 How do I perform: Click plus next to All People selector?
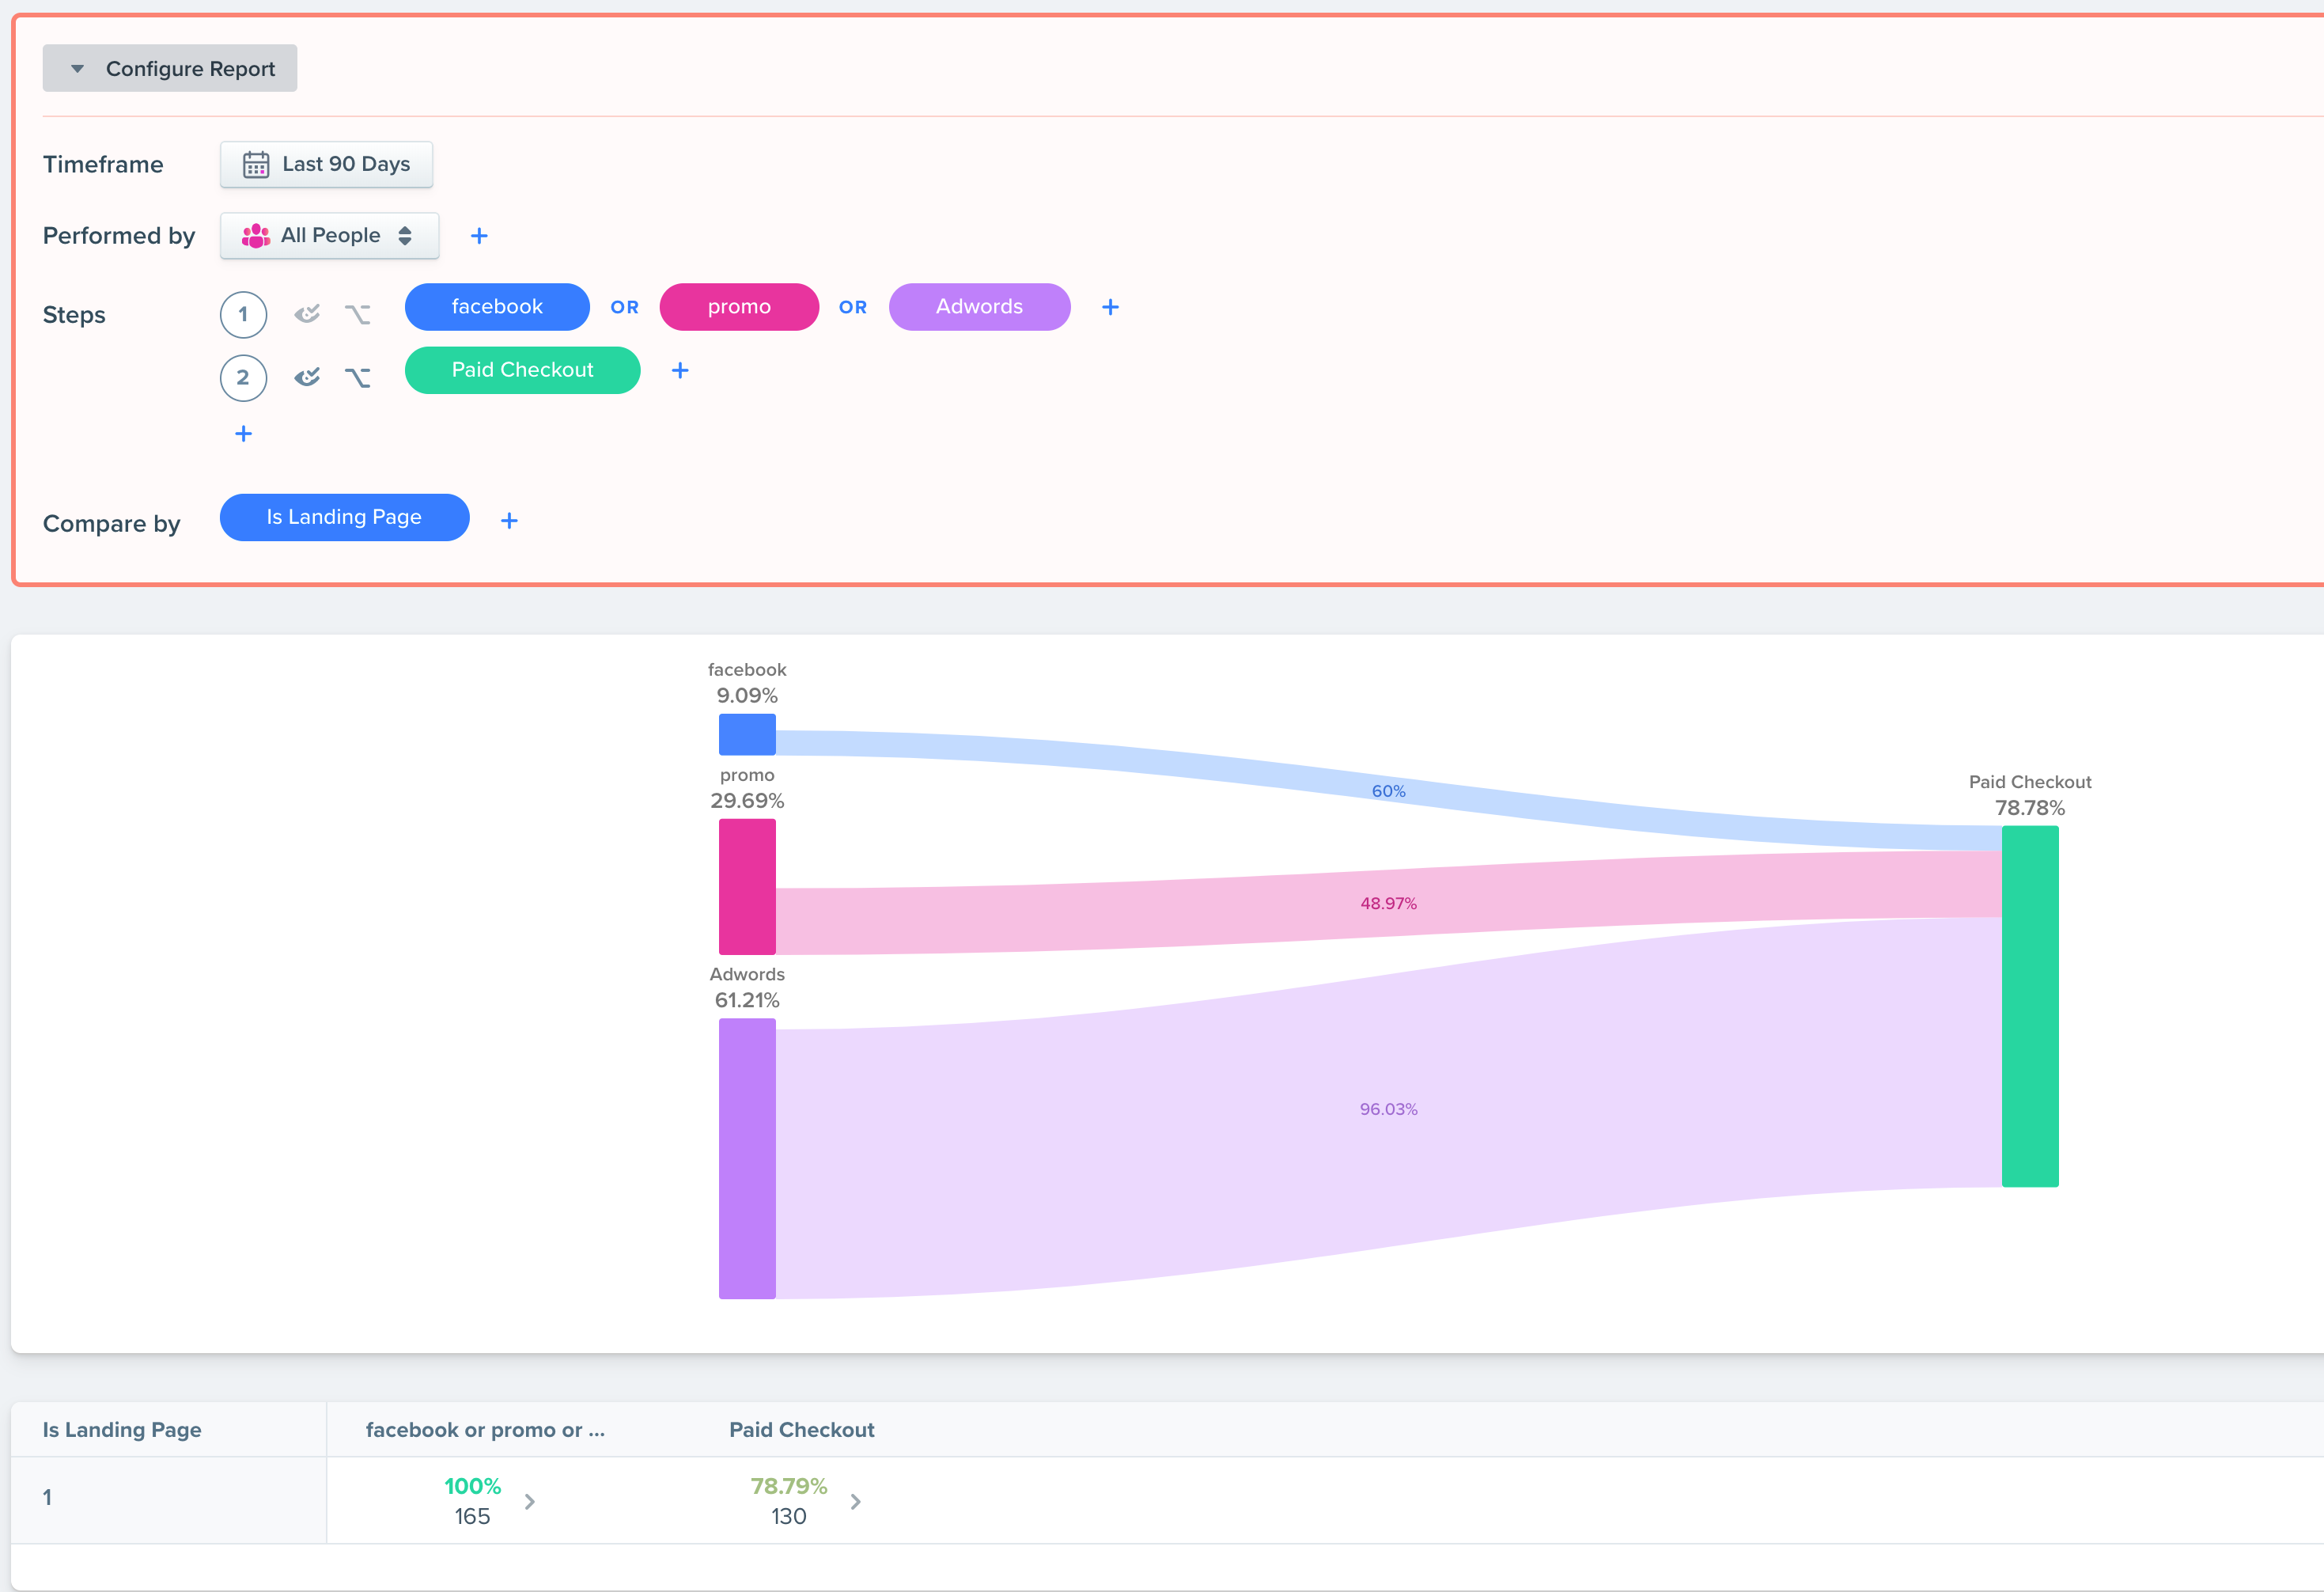tap(479, 236)
